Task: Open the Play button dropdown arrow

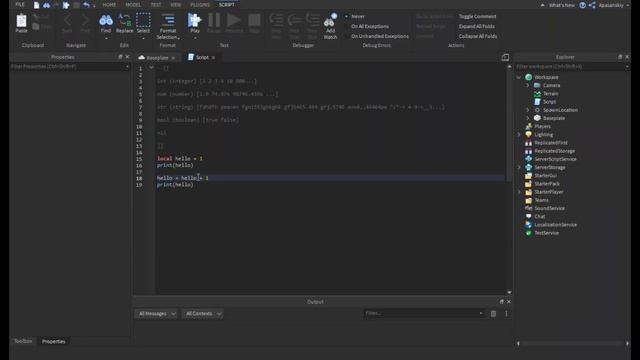Action: [195, 38]
